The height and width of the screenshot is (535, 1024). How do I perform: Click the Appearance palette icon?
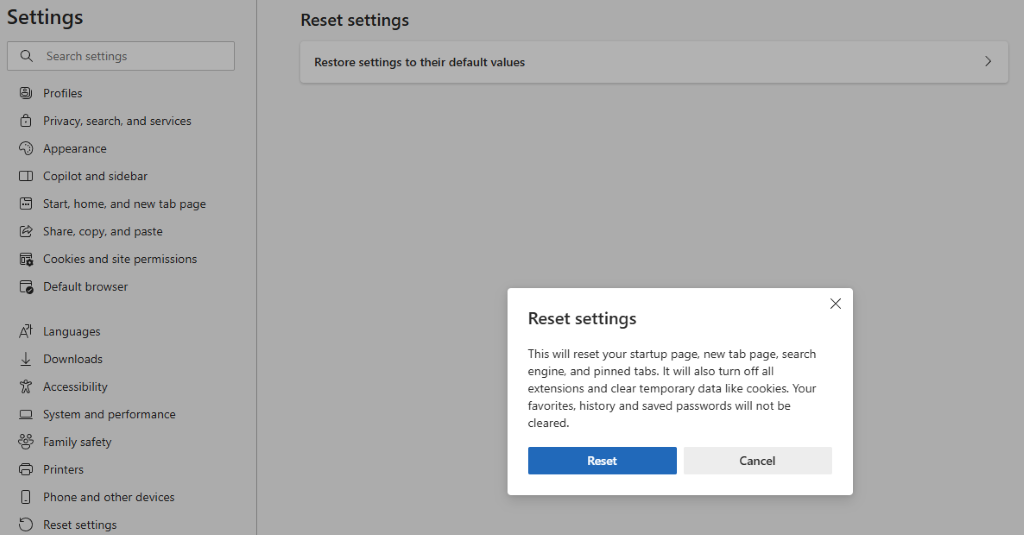(25, 148)
